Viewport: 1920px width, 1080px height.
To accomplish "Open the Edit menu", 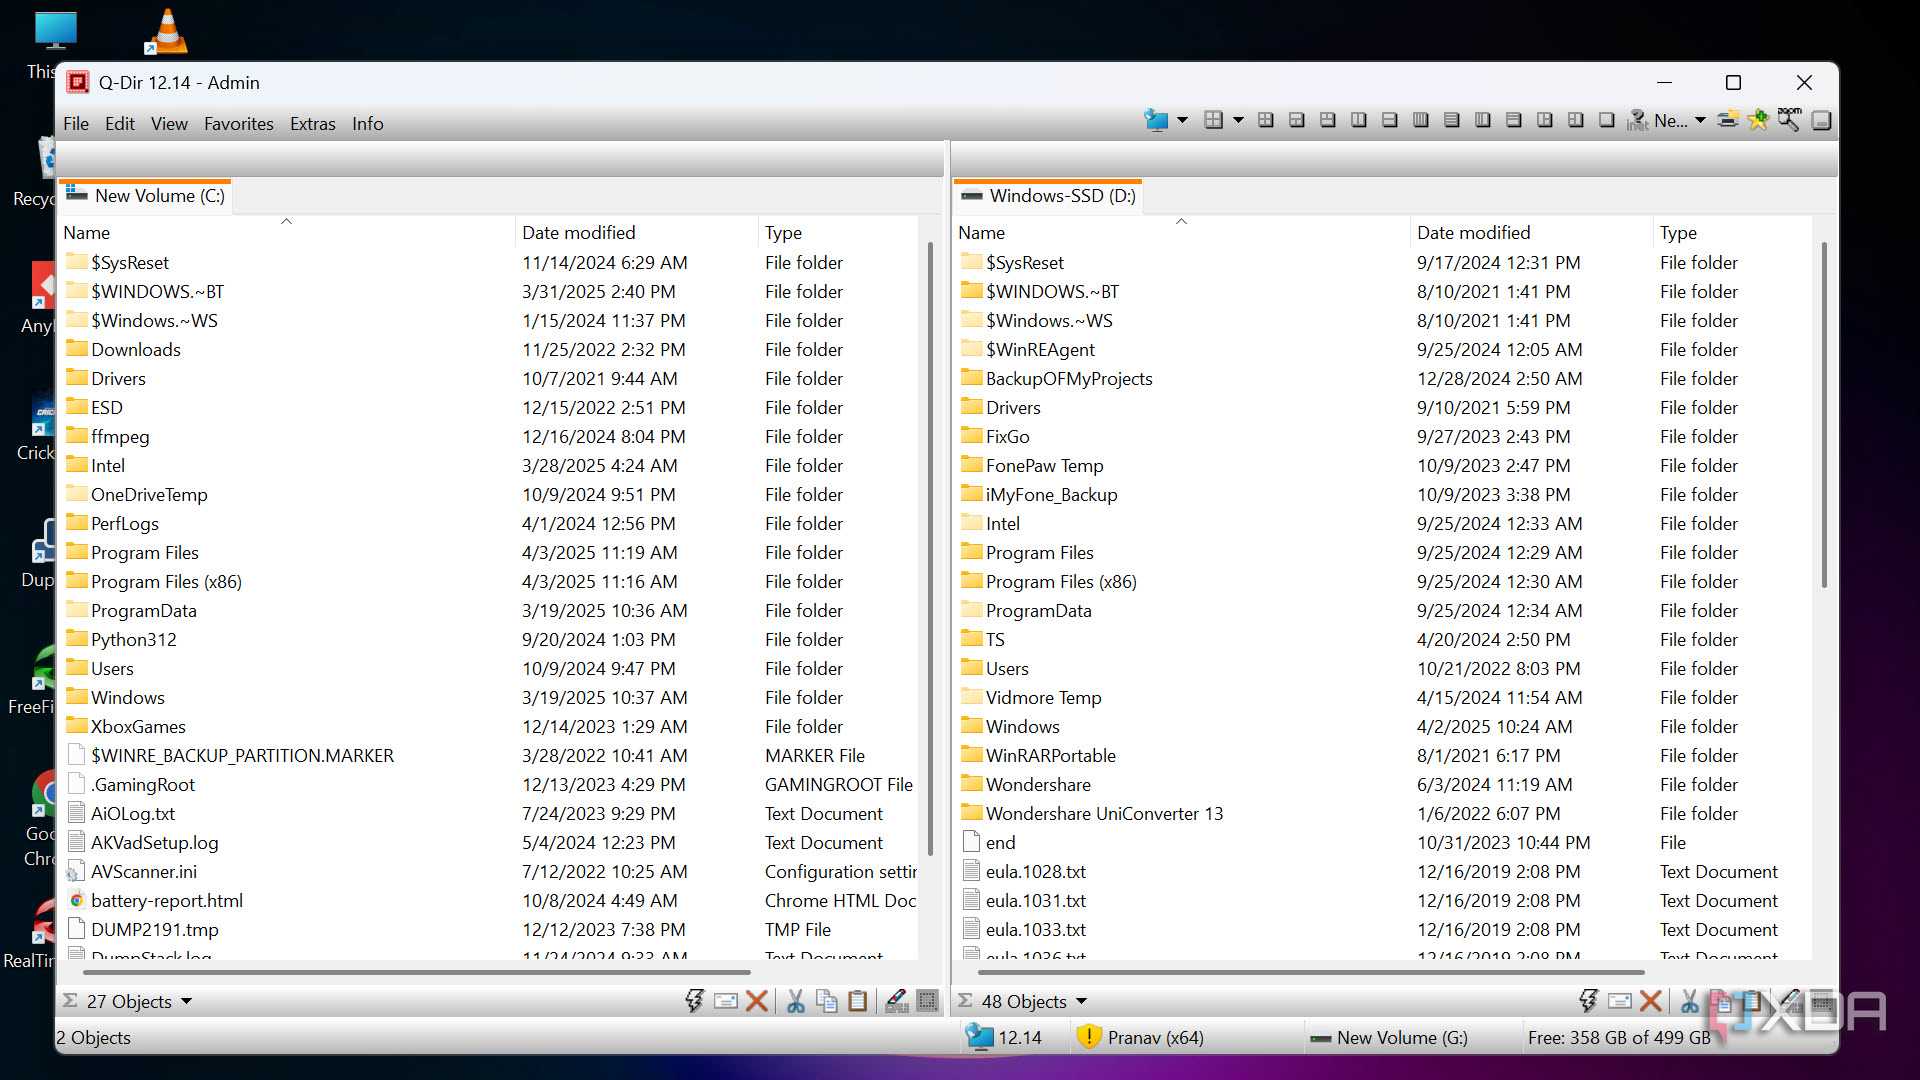I will click(x=120, y=123).
